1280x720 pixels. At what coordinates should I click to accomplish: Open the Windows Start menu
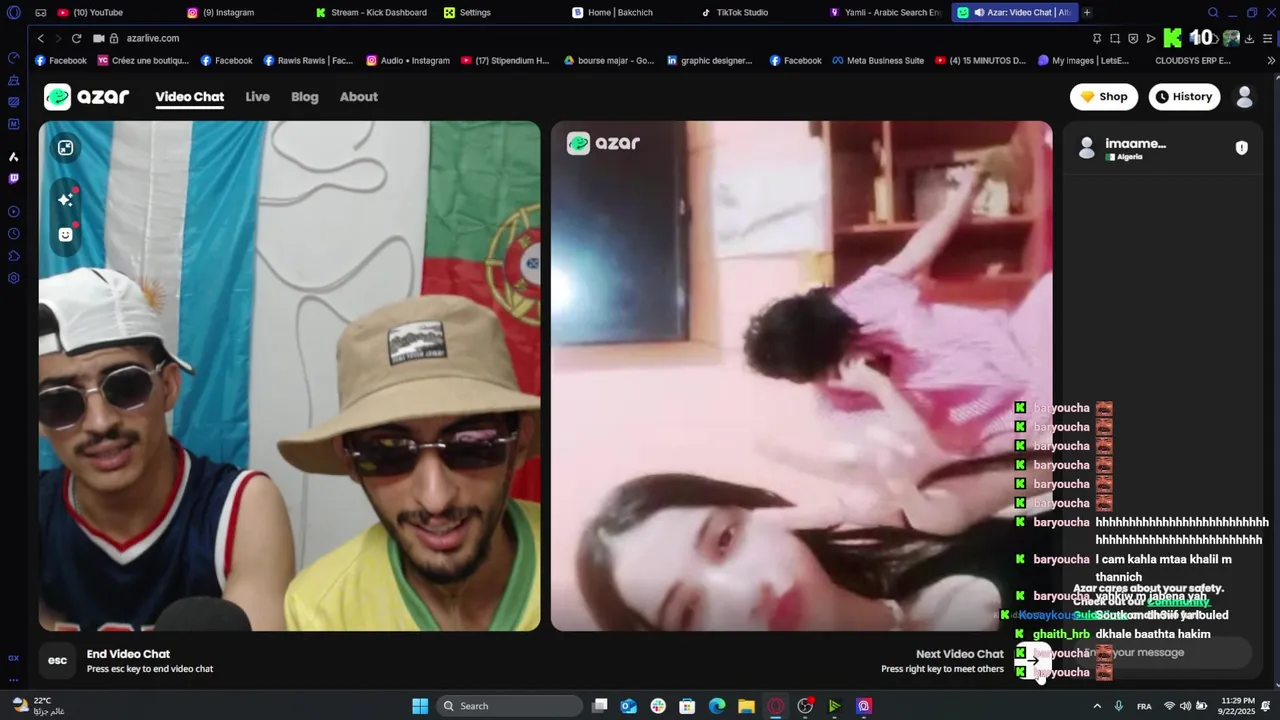[420, 706]
